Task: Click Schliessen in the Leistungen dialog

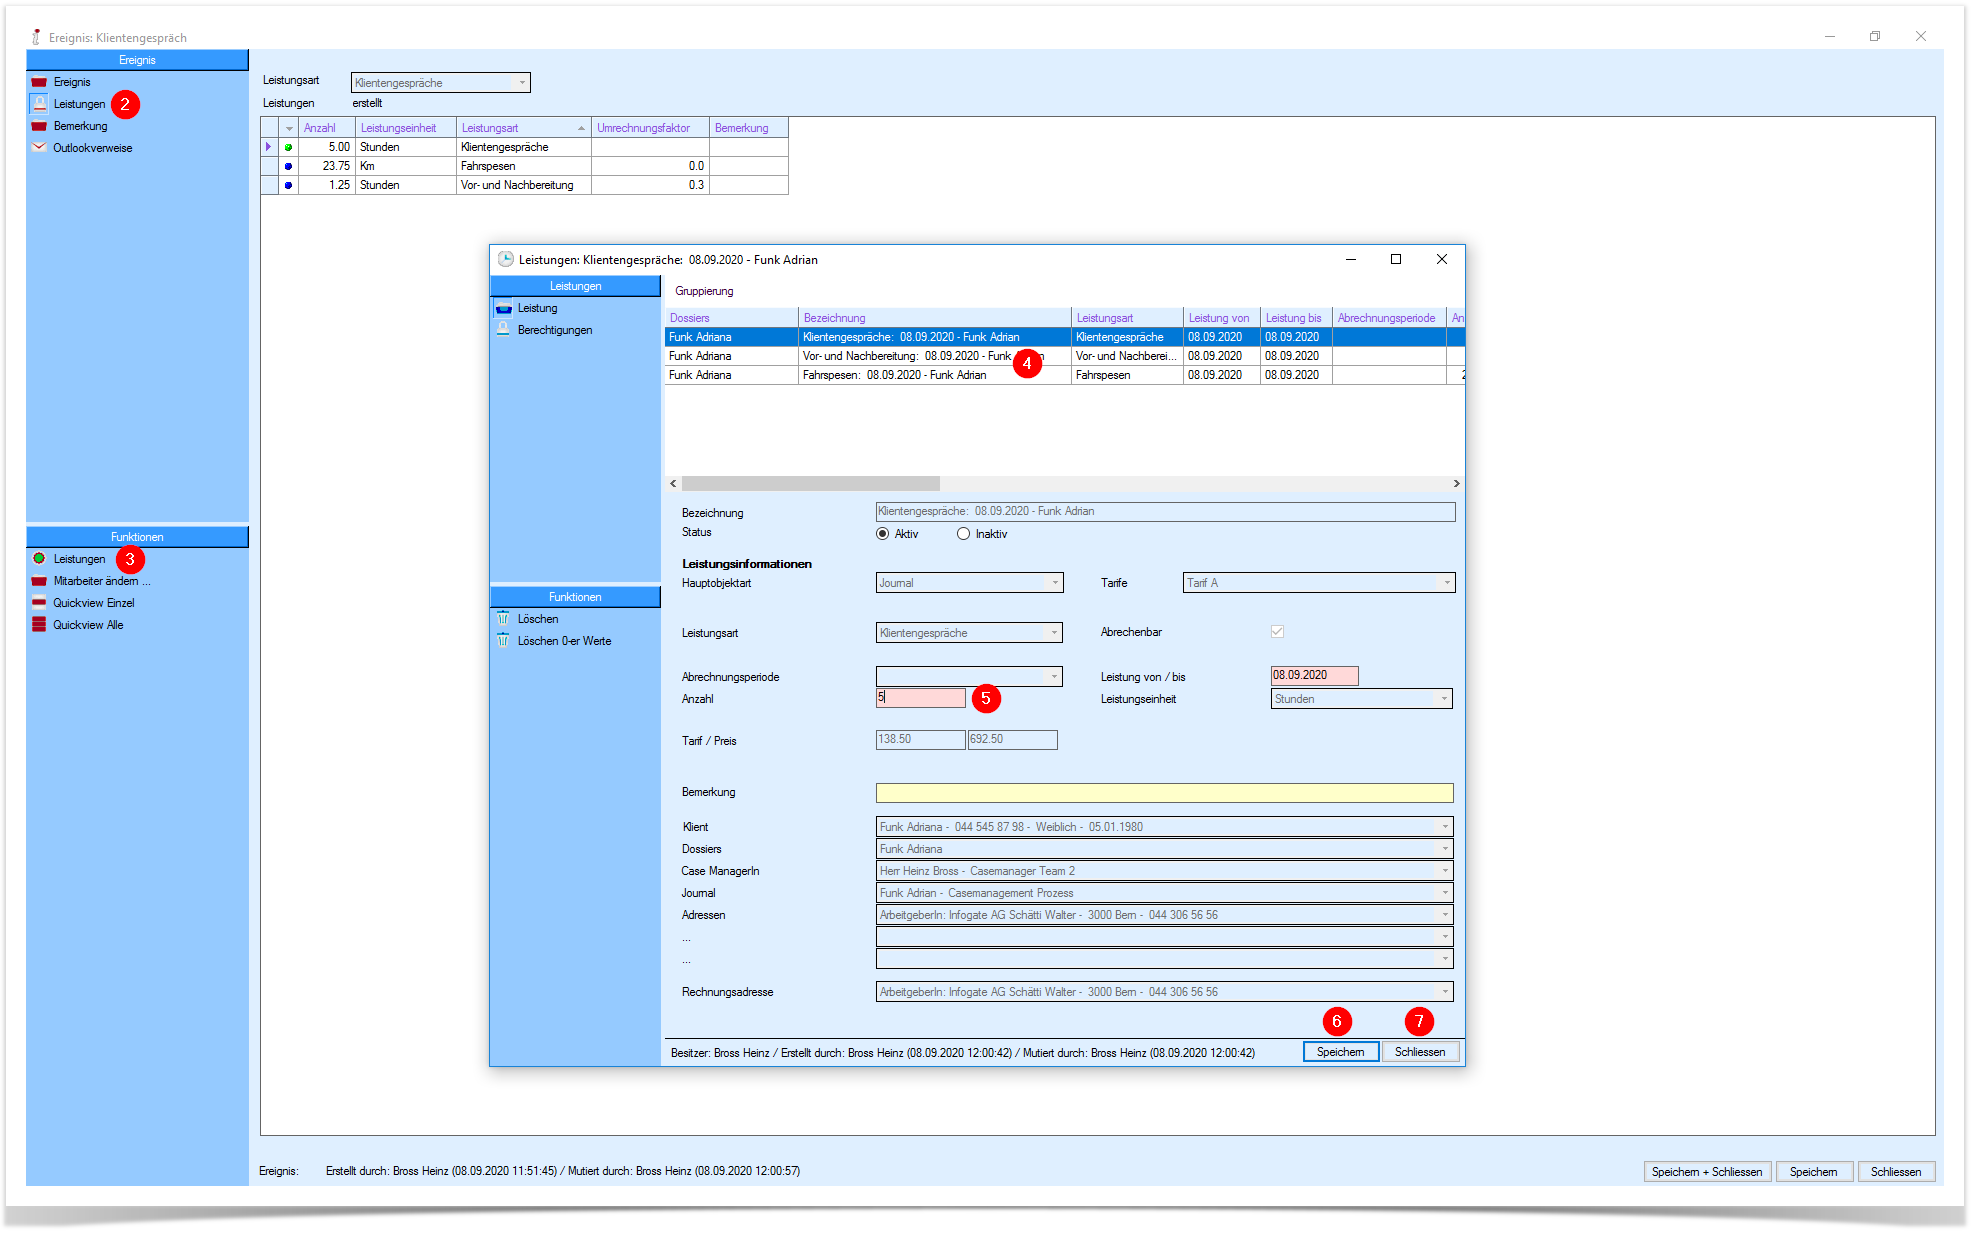Action: coord(1420,1052)
